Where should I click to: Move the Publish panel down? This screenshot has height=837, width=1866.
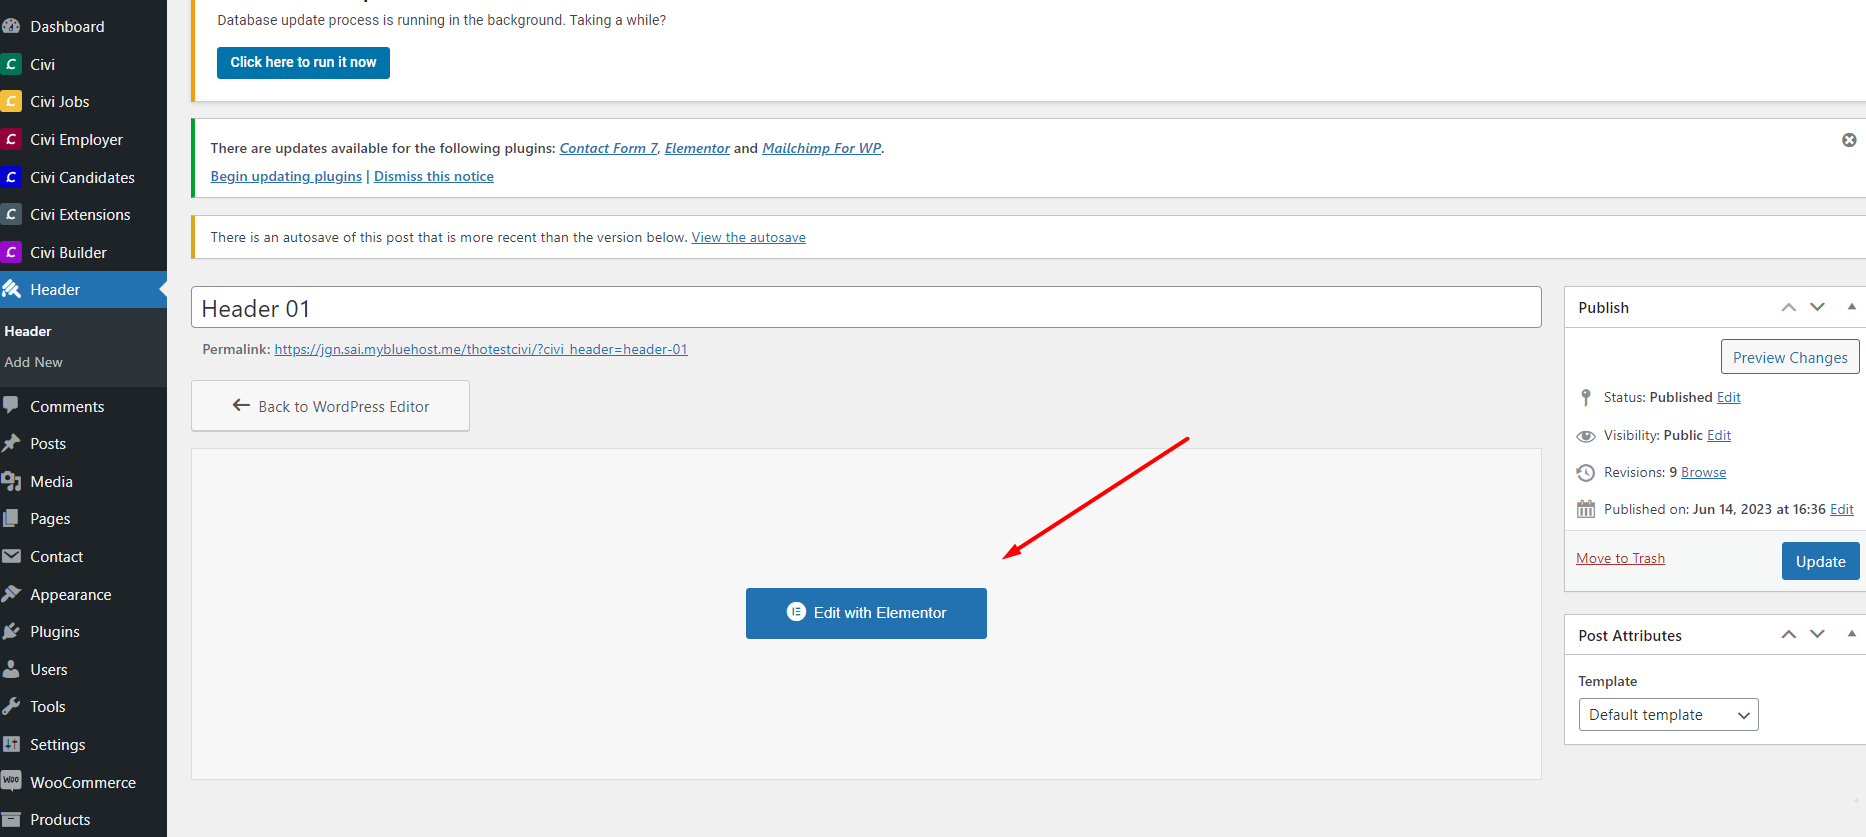[x=1818, y=307]
